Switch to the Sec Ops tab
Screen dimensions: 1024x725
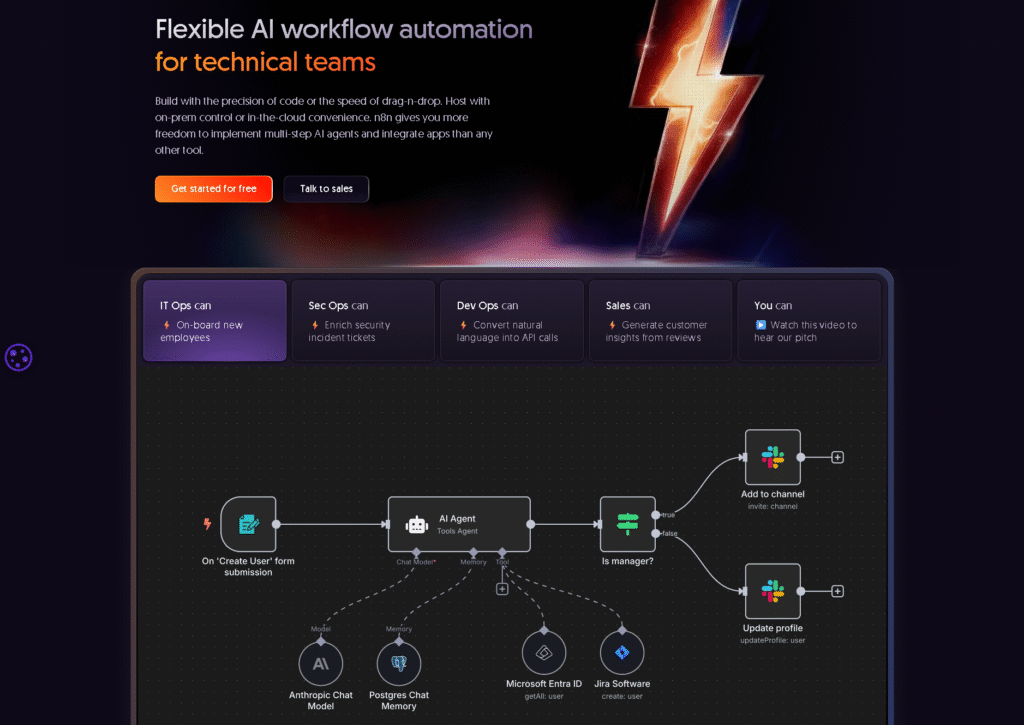pyautogui.click(x=362, y=320)
